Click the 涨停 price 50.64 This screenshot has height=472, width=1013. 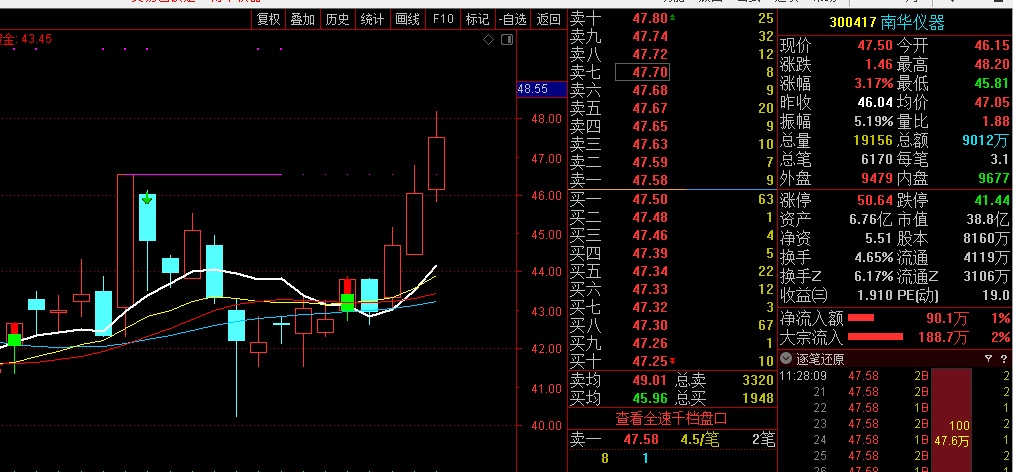point(875,199)
